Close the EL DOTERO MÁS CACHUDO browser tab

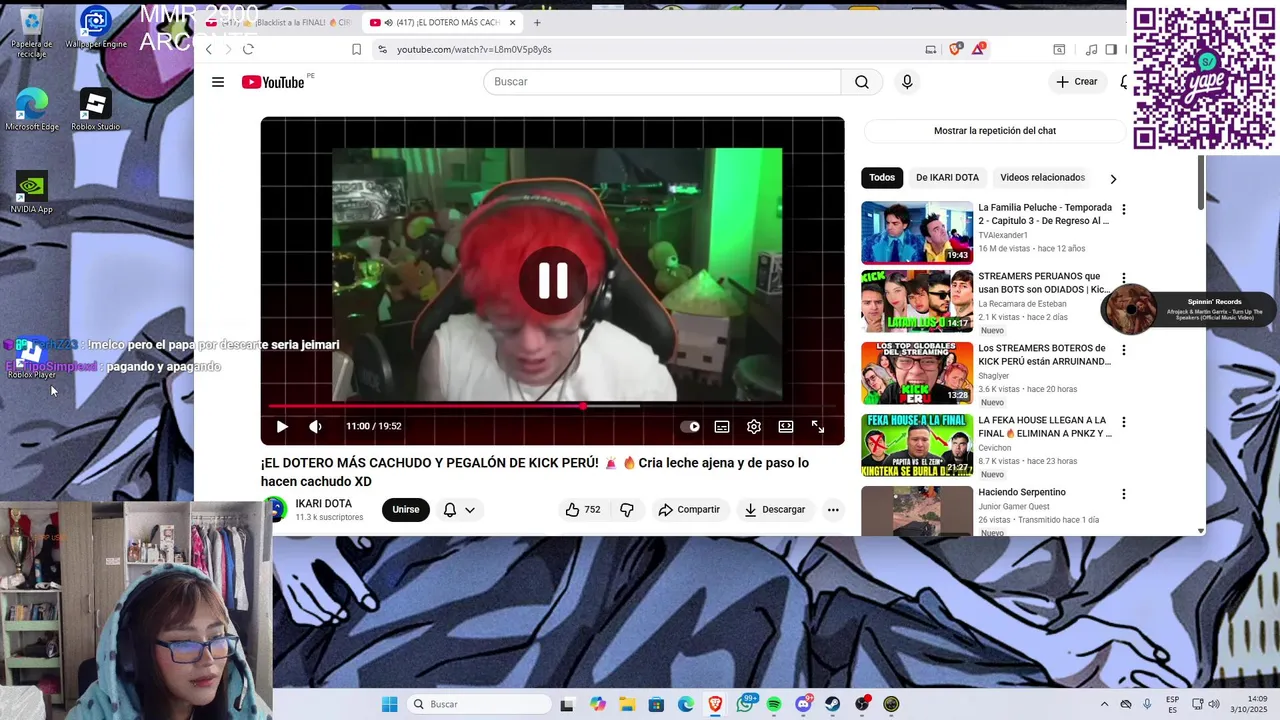tap(513, 22)
